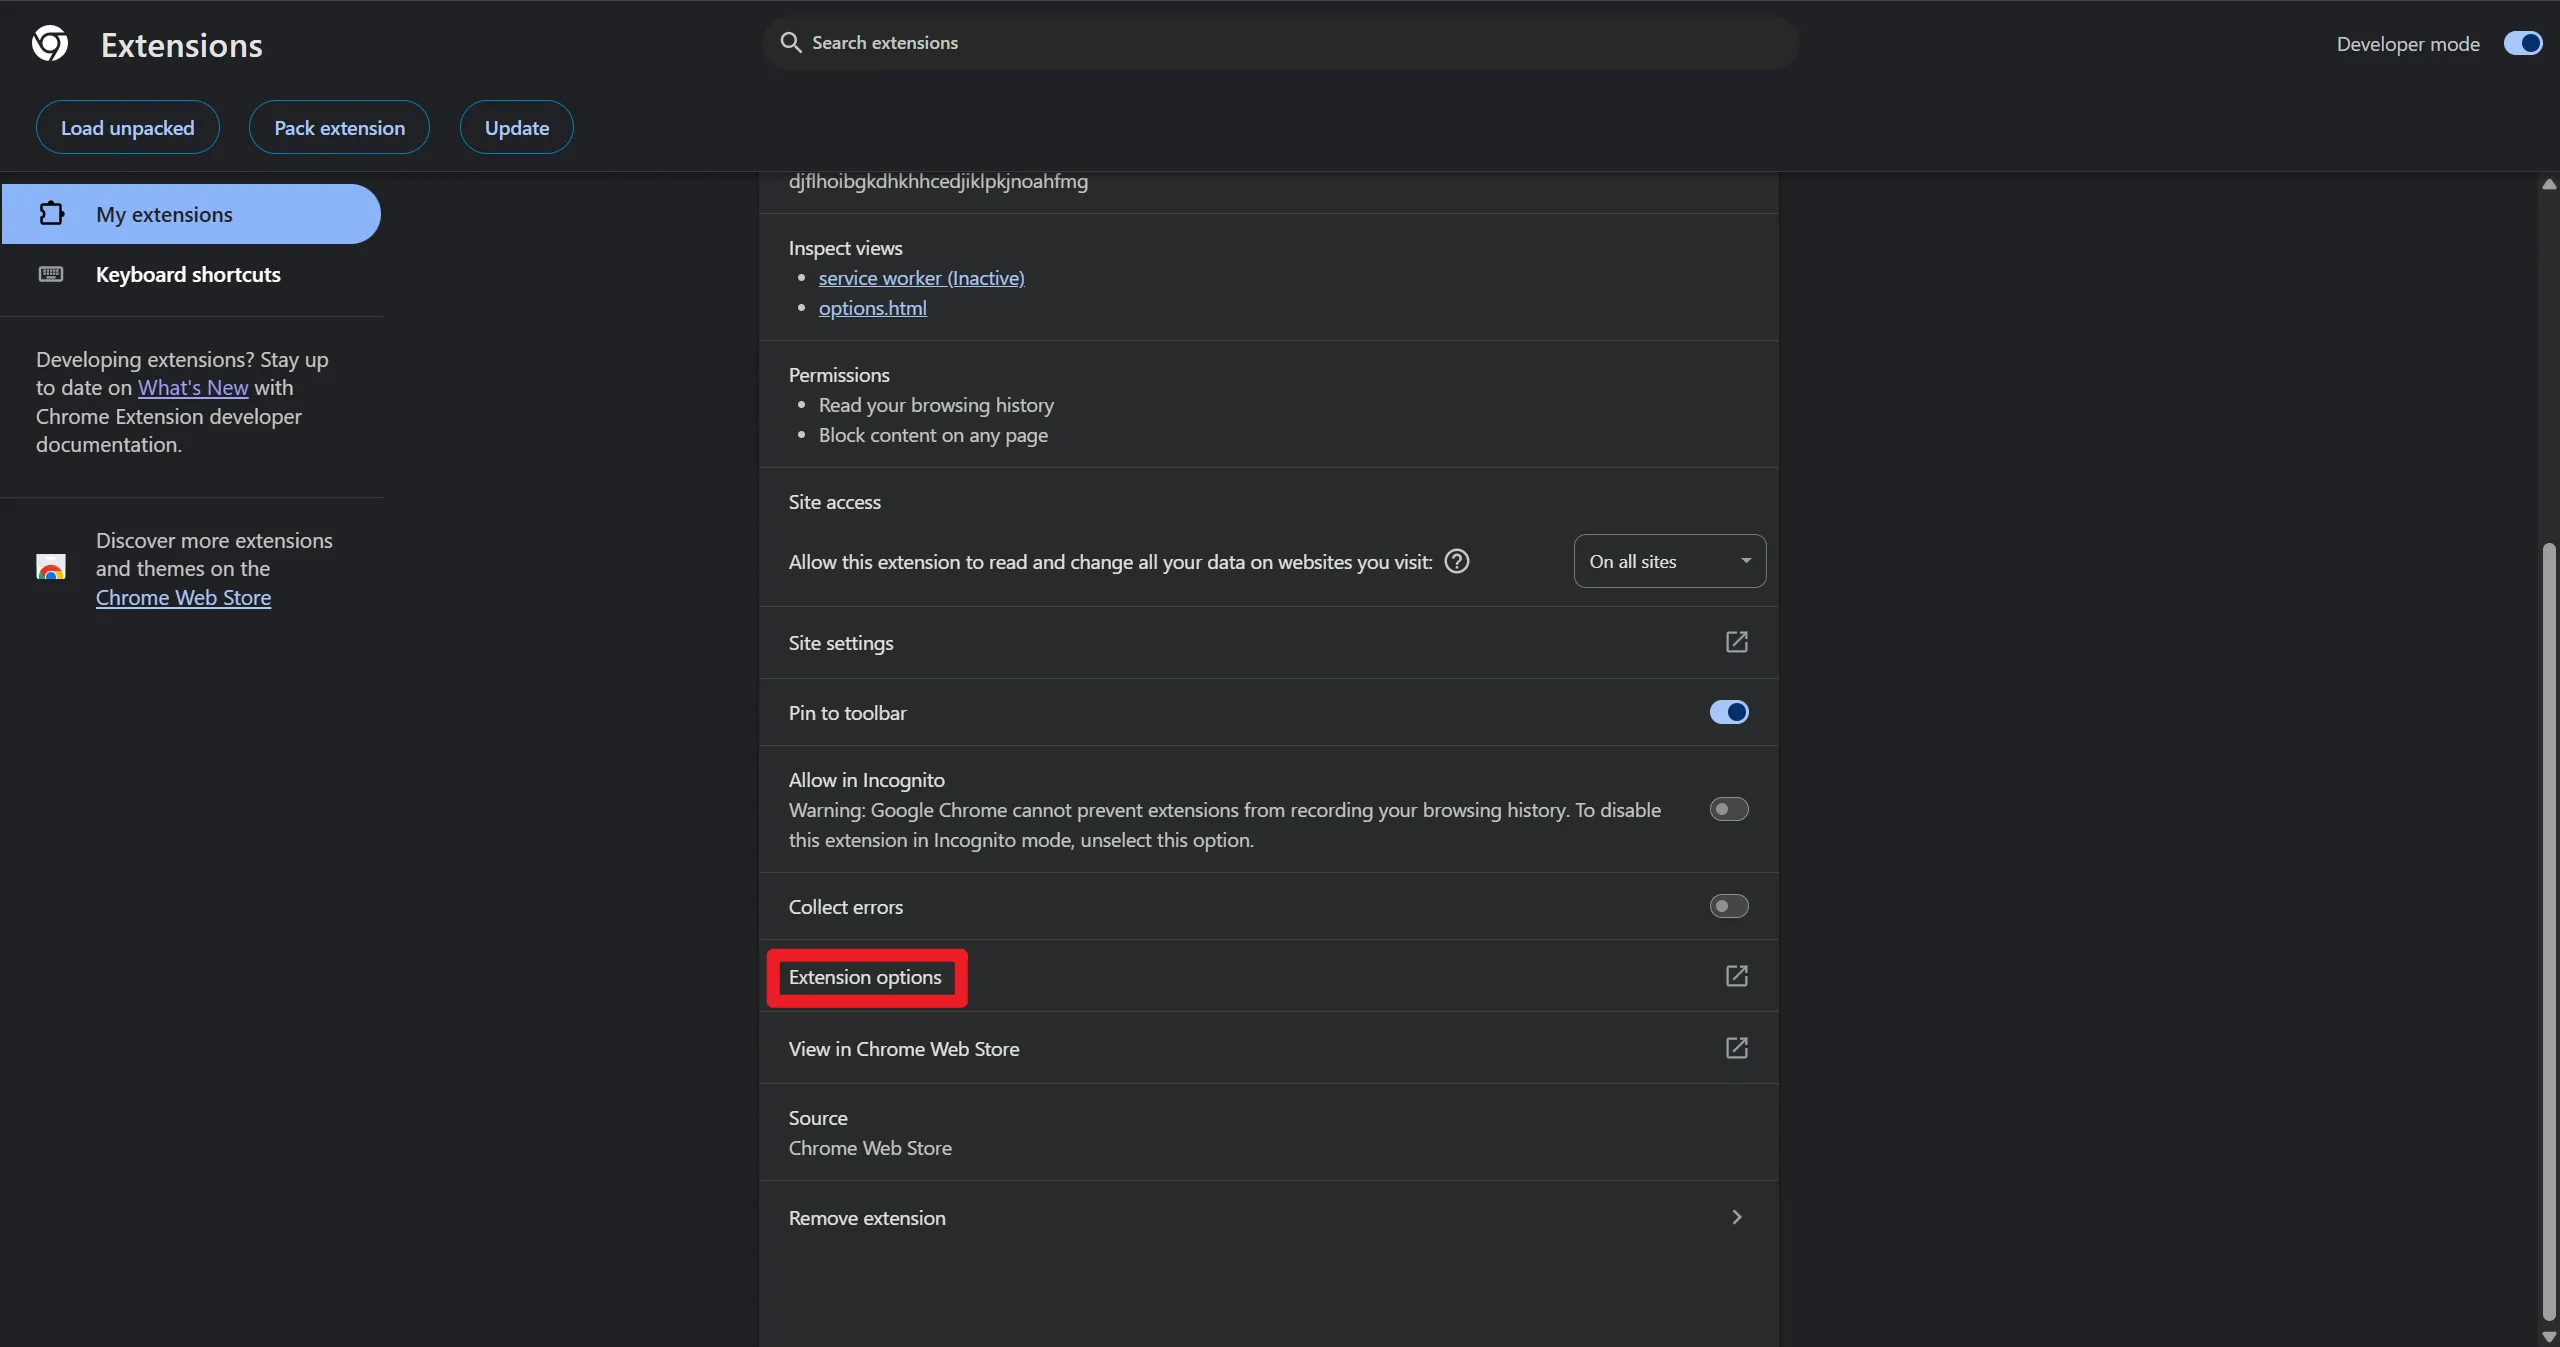Image resolution: width=2560 pixels, height=1347 pixels.
Task: Click the Chrome logo next to Discover more extensions
Action: [50, 566]
